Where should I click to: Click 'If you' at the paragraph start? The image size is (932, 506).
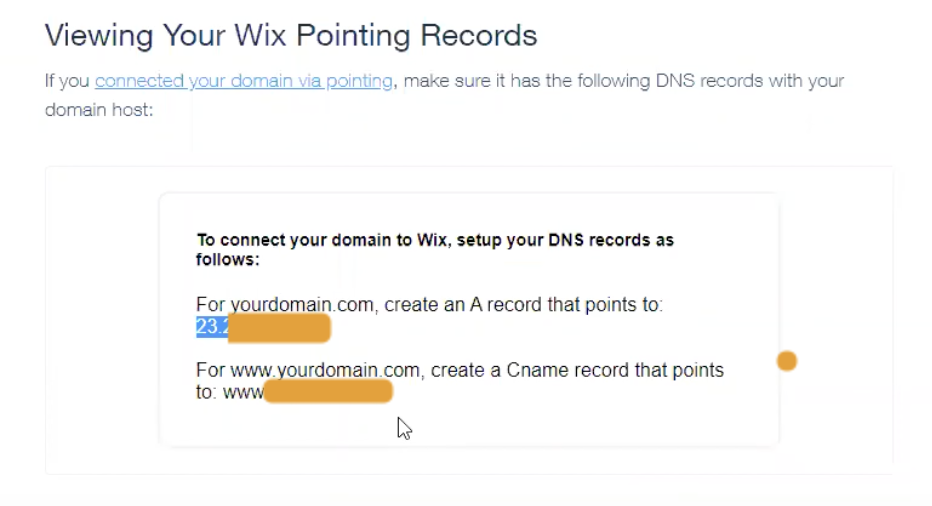click(x=67, y=81)
